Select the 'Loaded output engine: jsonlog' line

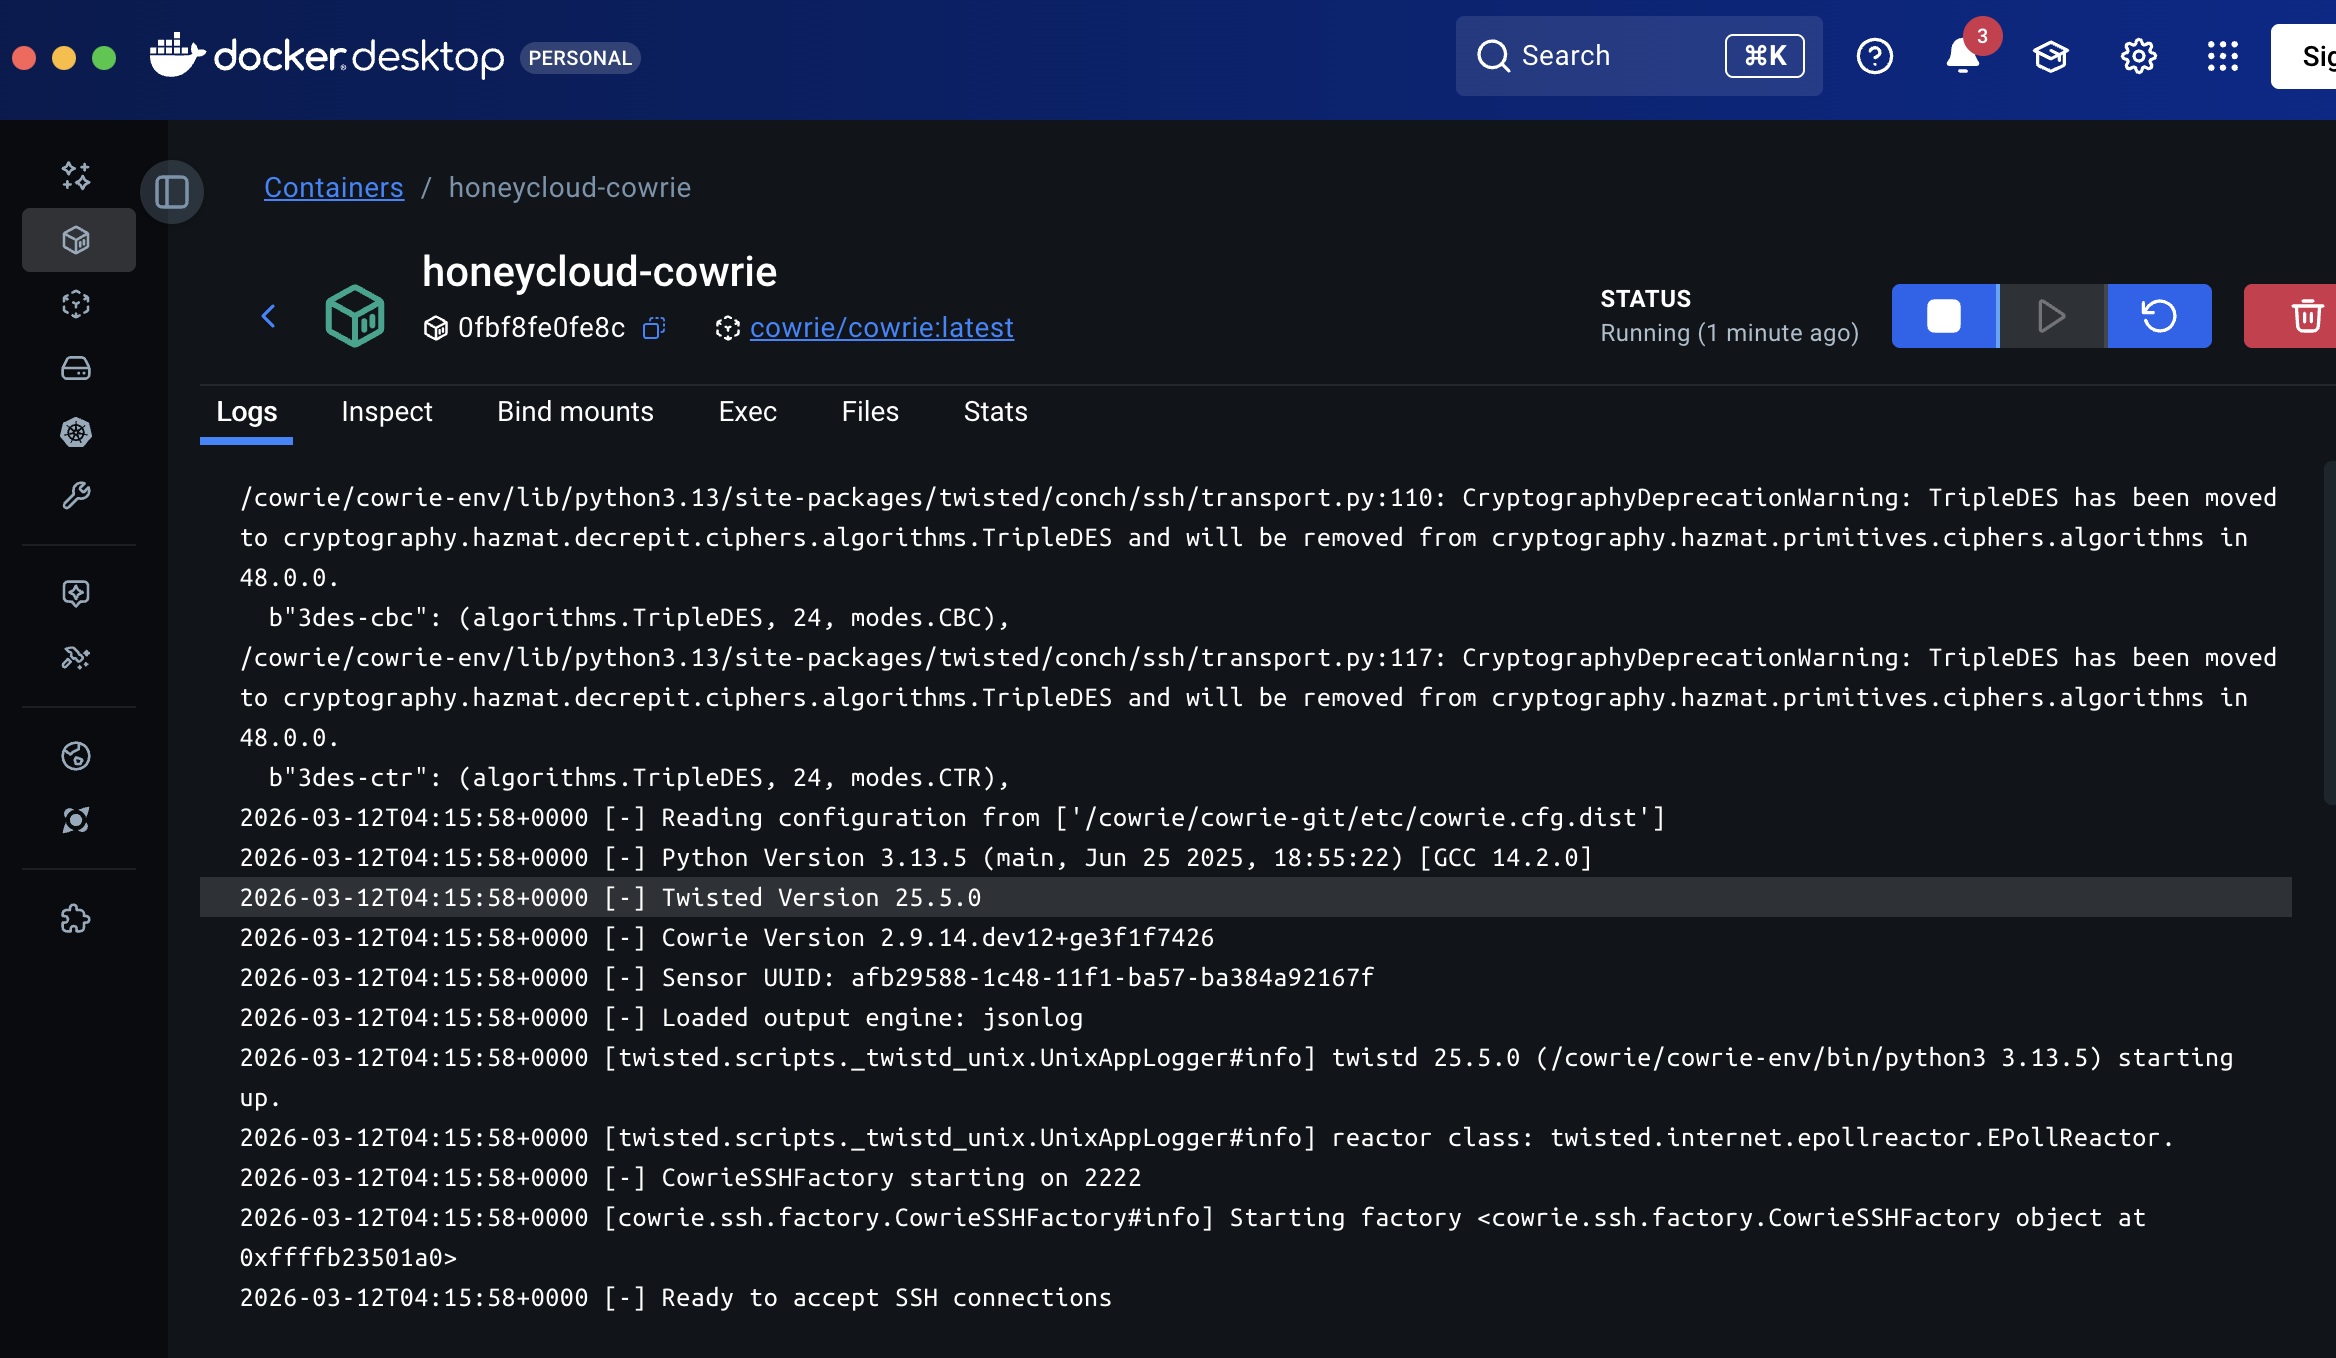tap(1246, 1017)
